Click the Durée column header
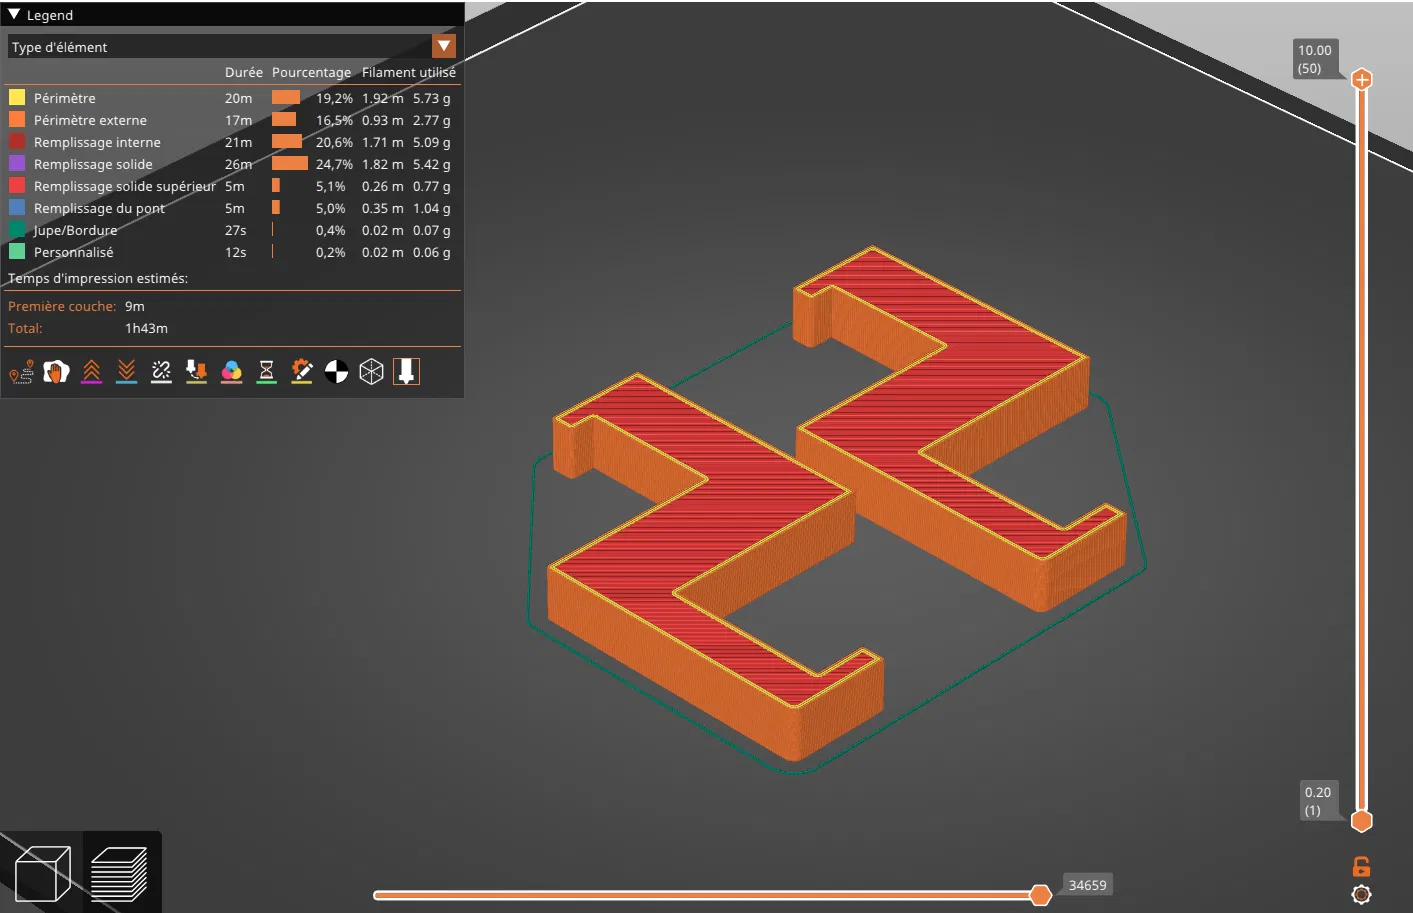This screenshot has width=1413, height=913. (x=244, y=72)
